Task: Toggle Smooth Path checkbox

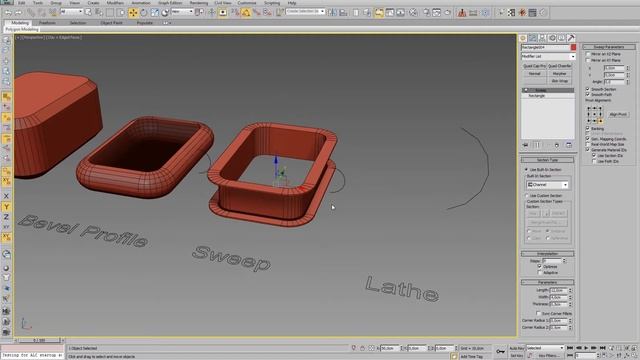Action: (588, 94)
